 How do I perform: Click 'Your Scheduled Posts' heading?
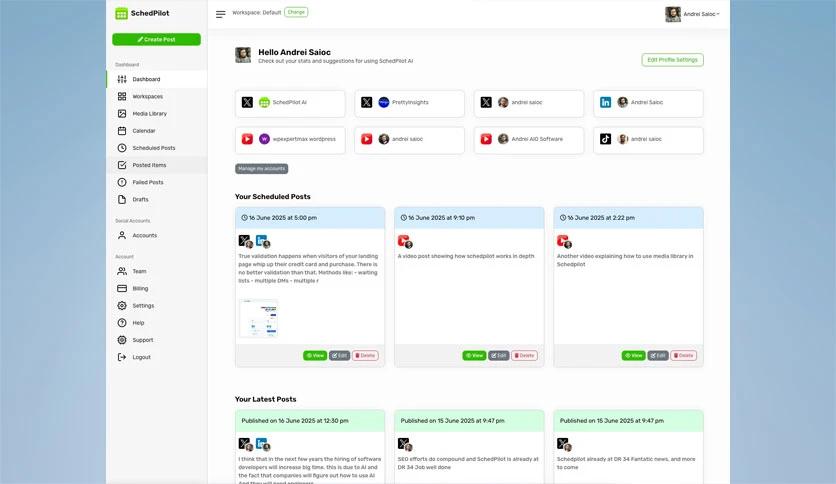pos(272,197)
